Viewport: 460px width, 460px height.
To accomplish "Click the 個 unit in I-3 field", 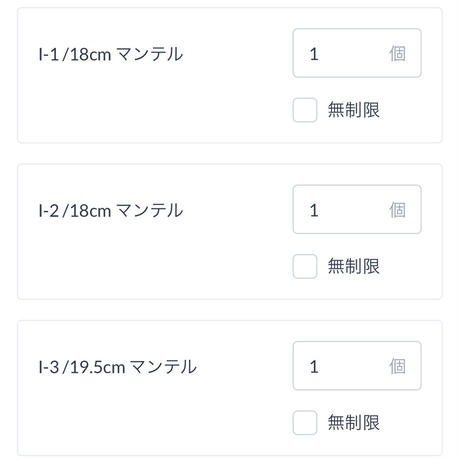I will 397,366.
